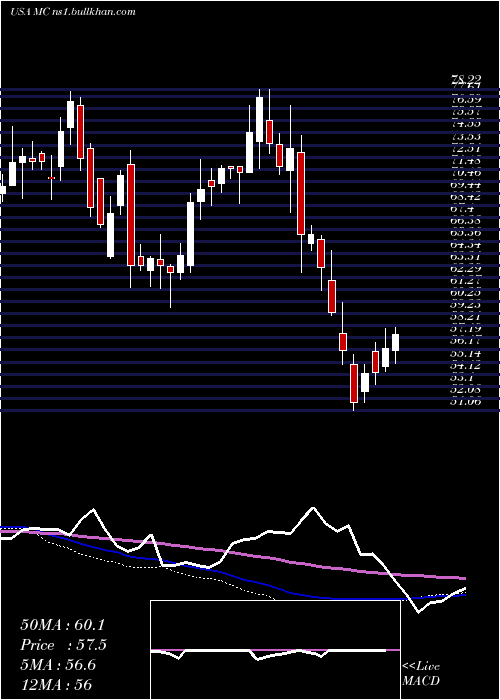Click the 55.14 price axis label
This screenshot has height=700, width=500.
click(466, 353)
